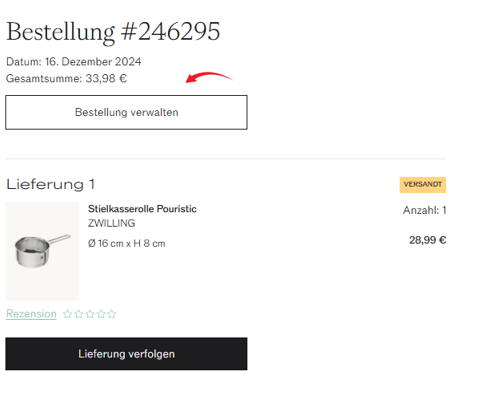Click the red arrow annotation
This screenshot has height=398, width=490.
point(209,77)
